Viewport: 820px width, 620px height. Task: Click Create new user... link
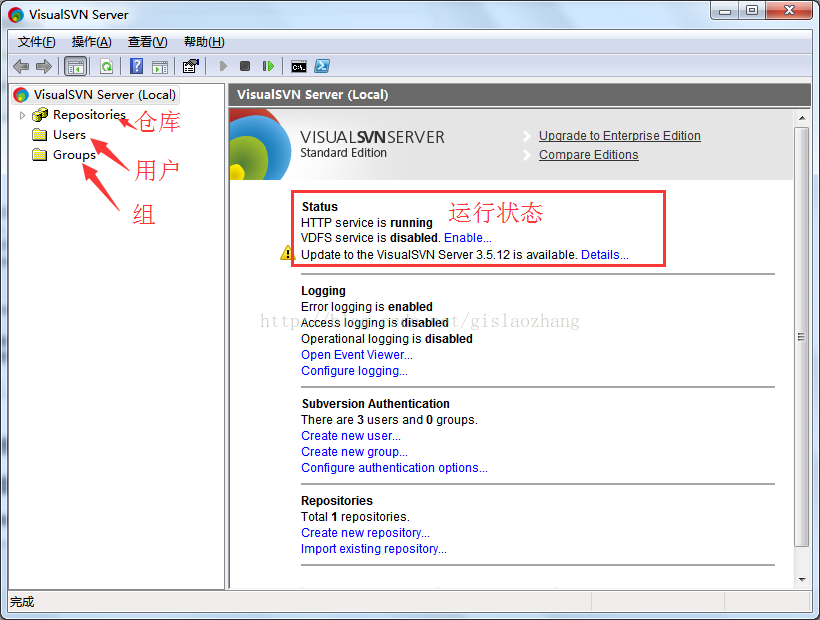click(x=351, y=436)
